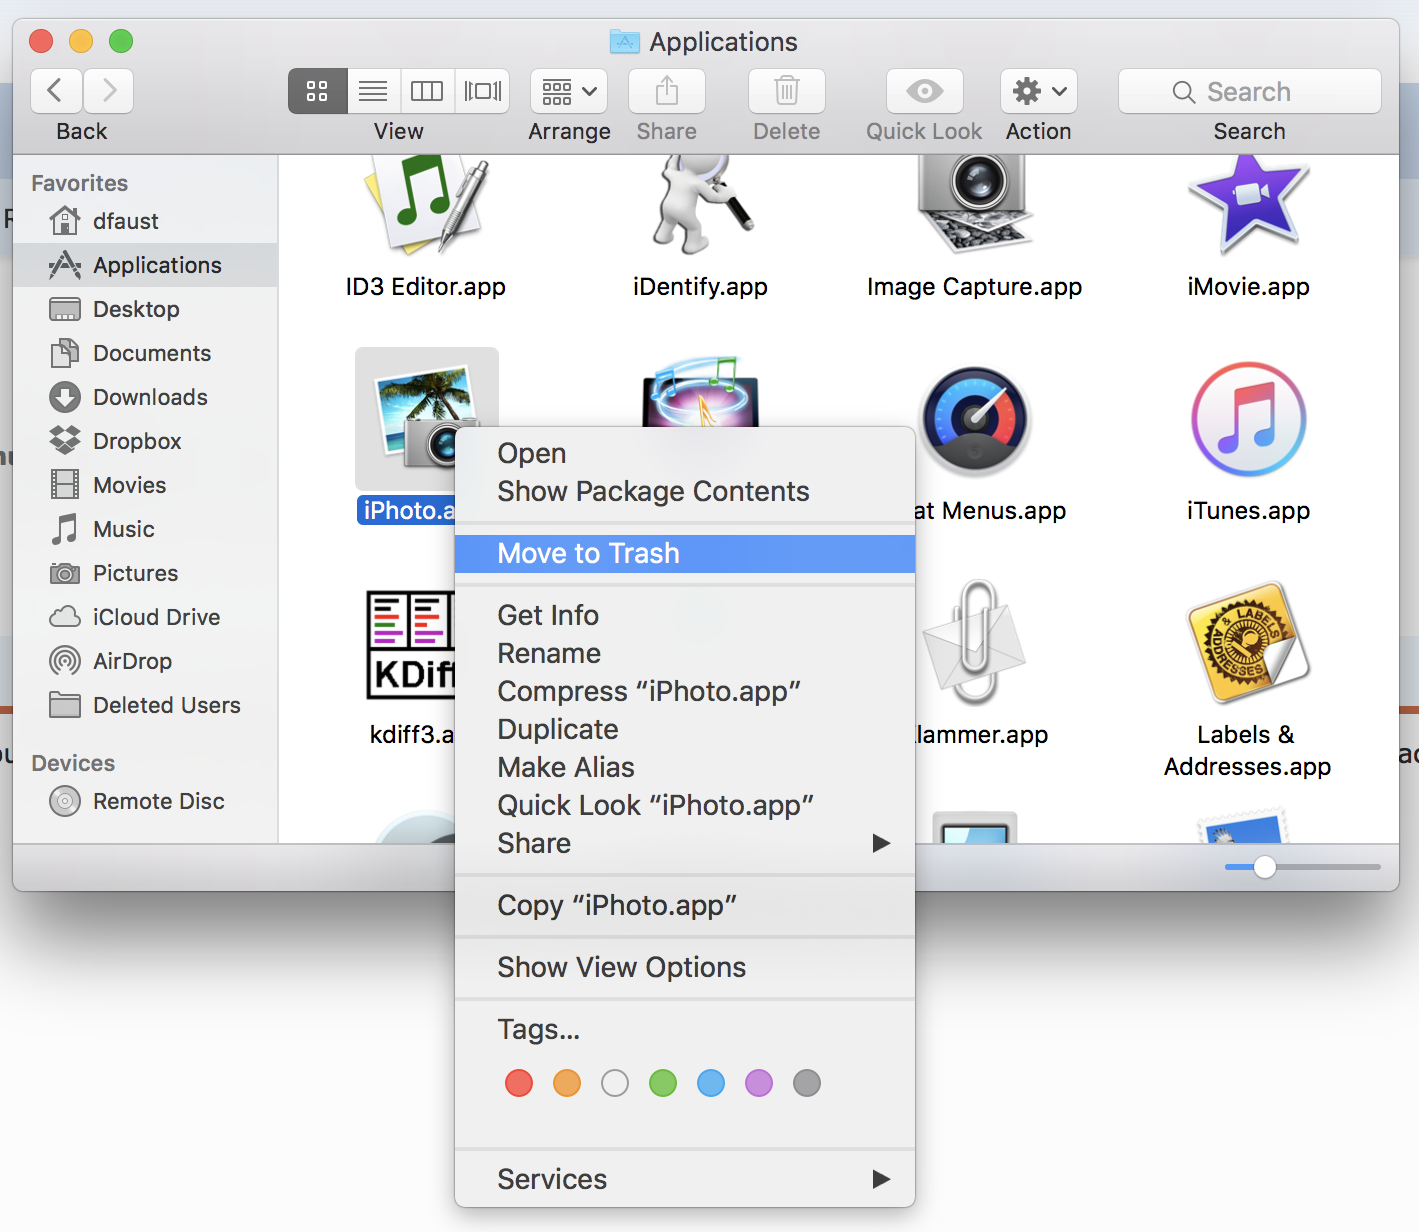This screenshot has width=1419, height=1232.
Task: Go back with the left chevron button
Action: tap(56, 91)
